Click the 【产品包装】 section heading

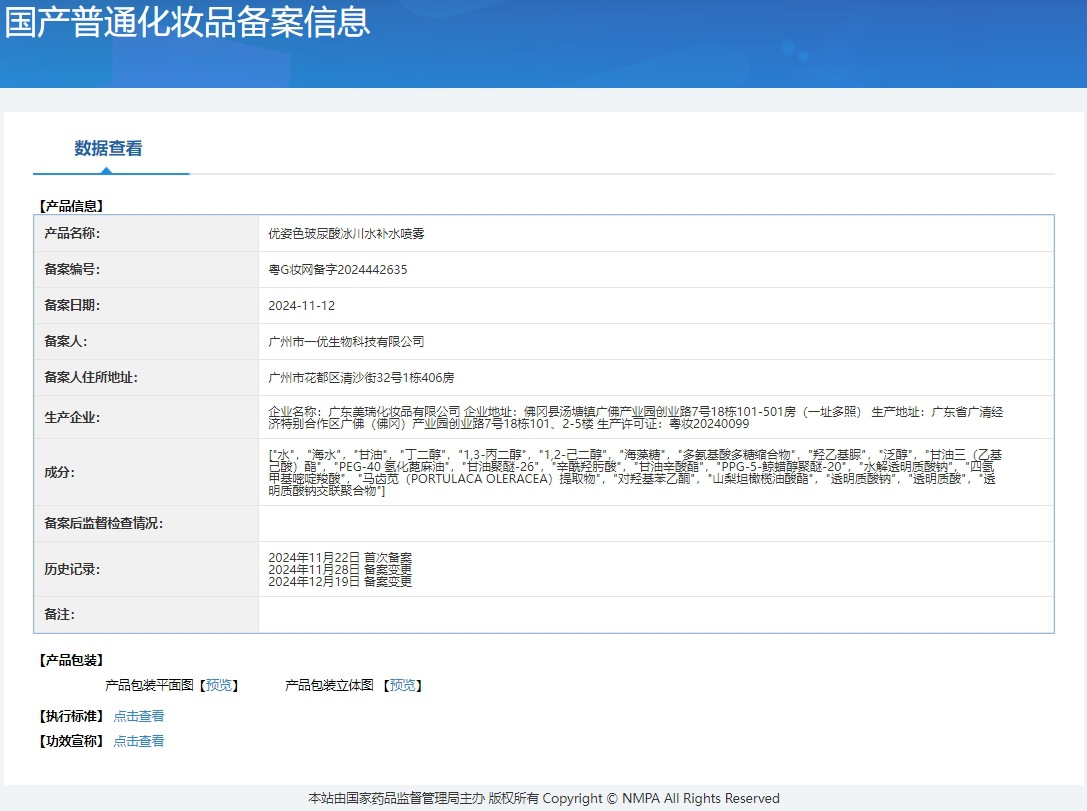[x=71, y=661]
